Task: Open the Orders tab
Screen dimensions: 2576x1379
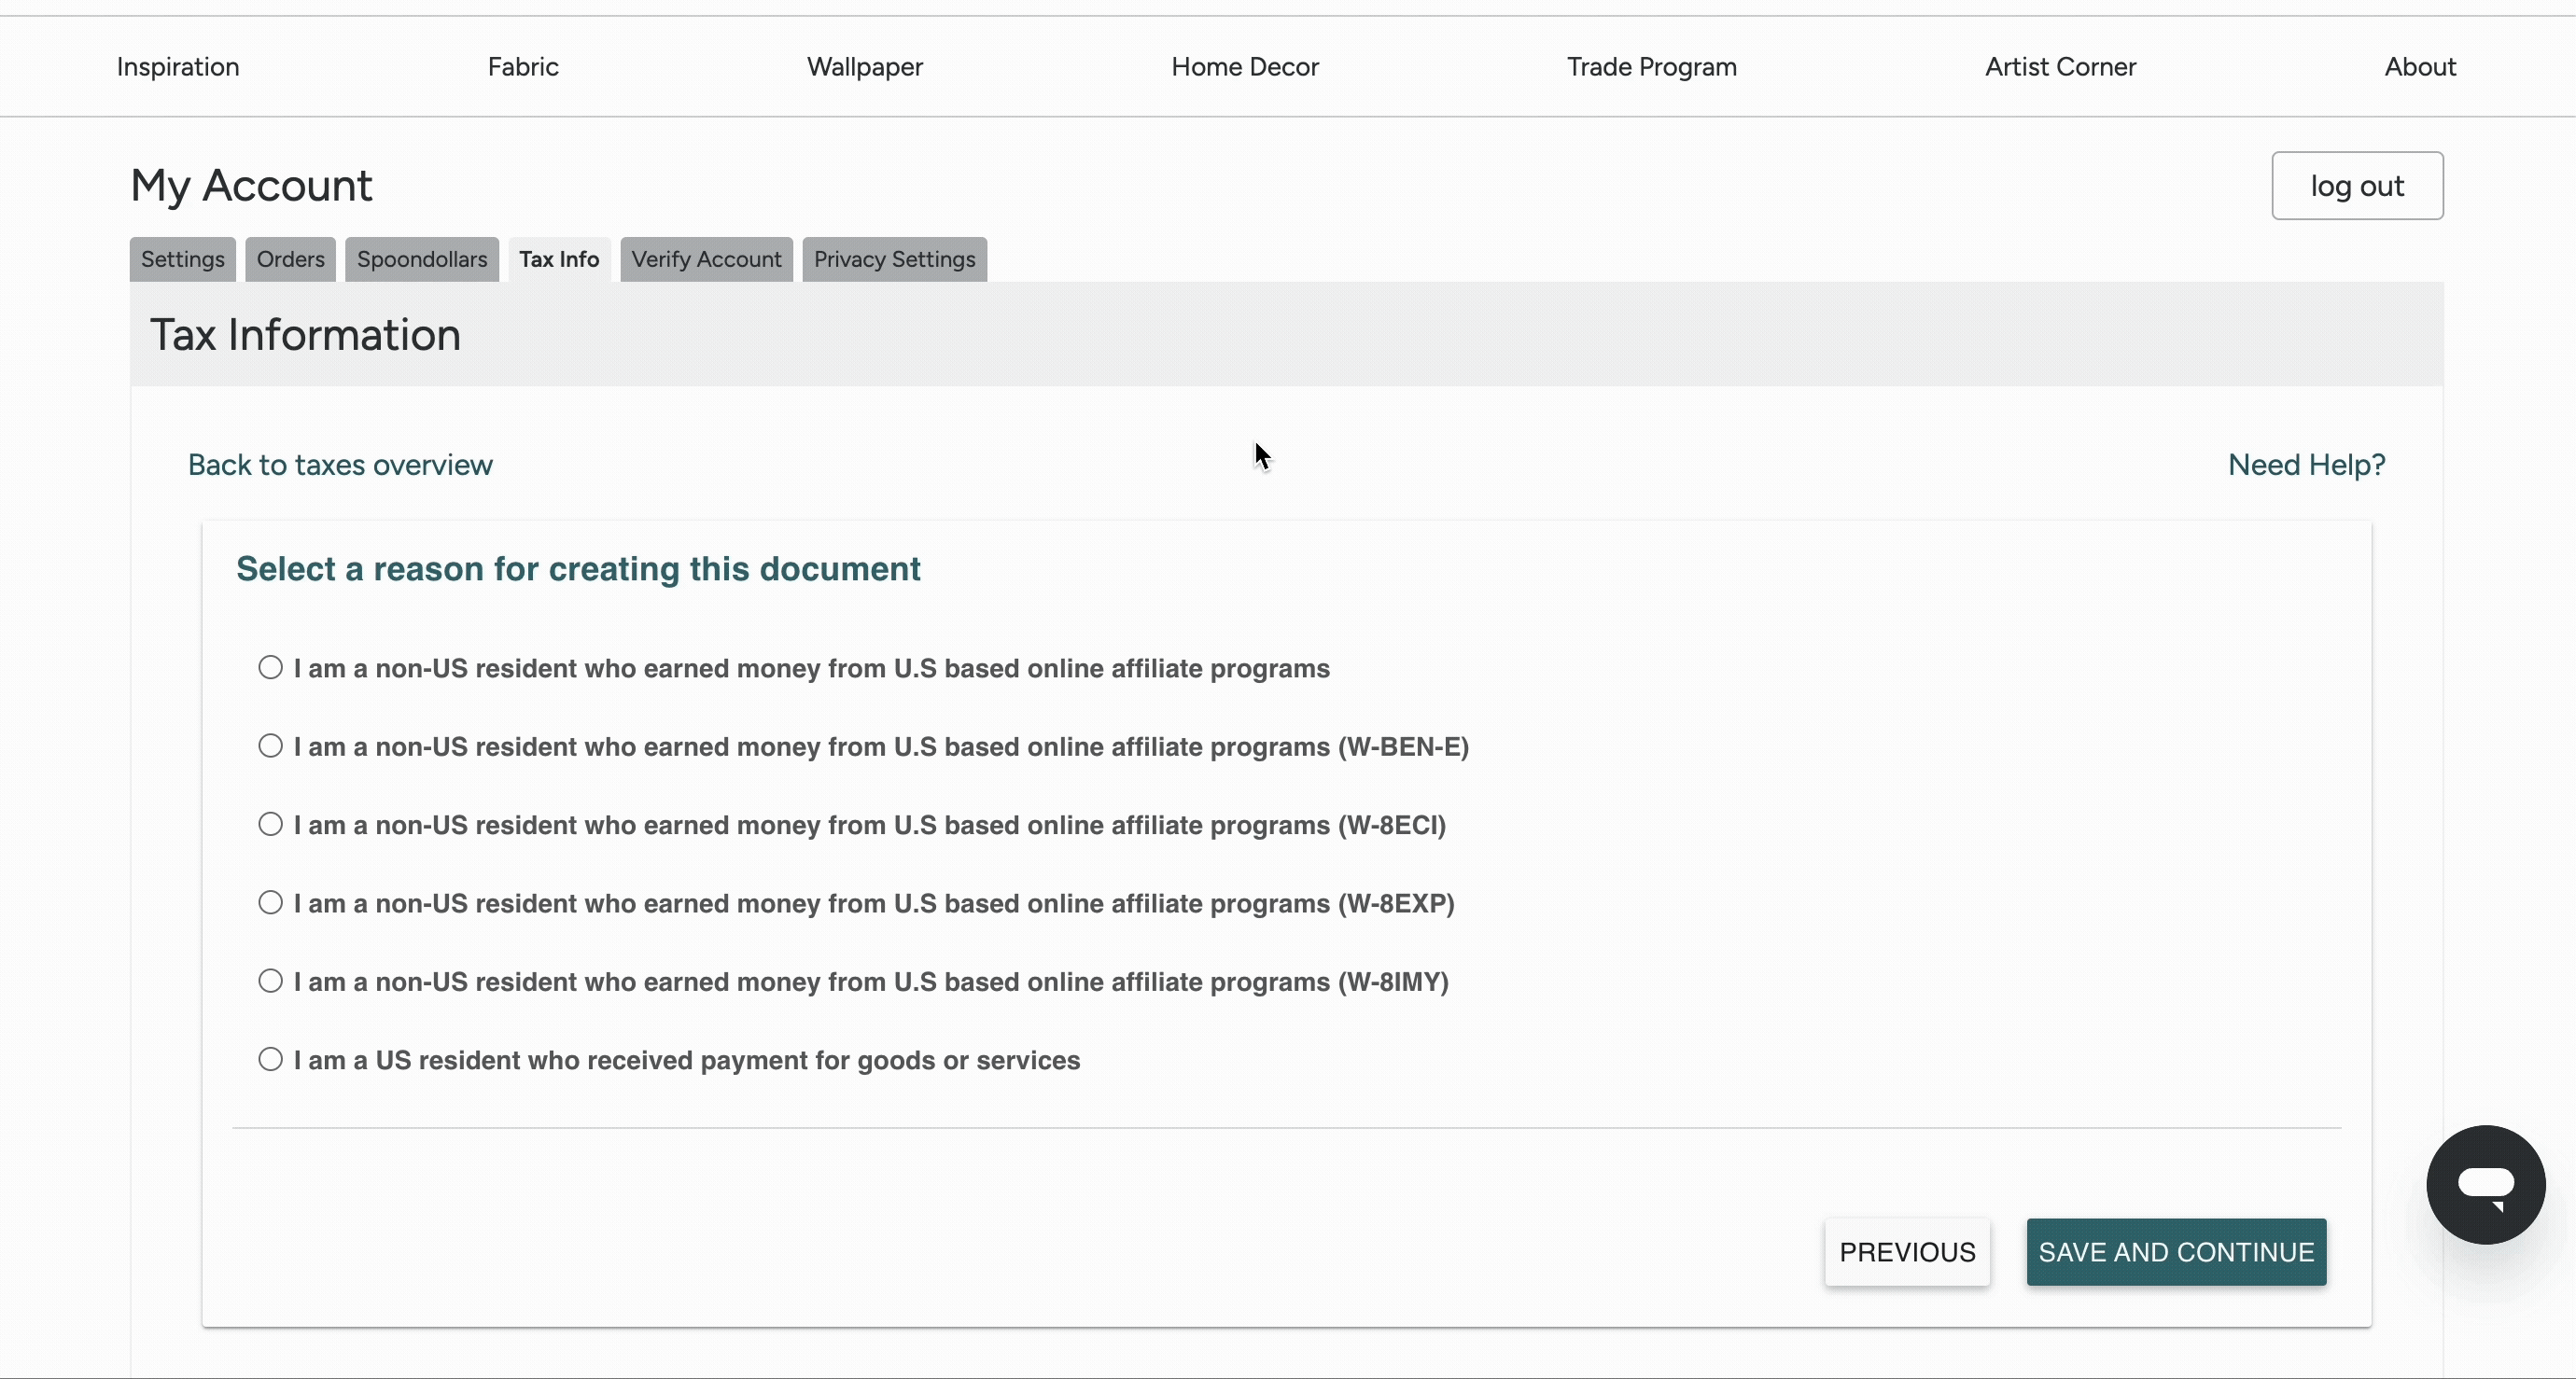Action: pyautogui.click(x=290, y=259)
